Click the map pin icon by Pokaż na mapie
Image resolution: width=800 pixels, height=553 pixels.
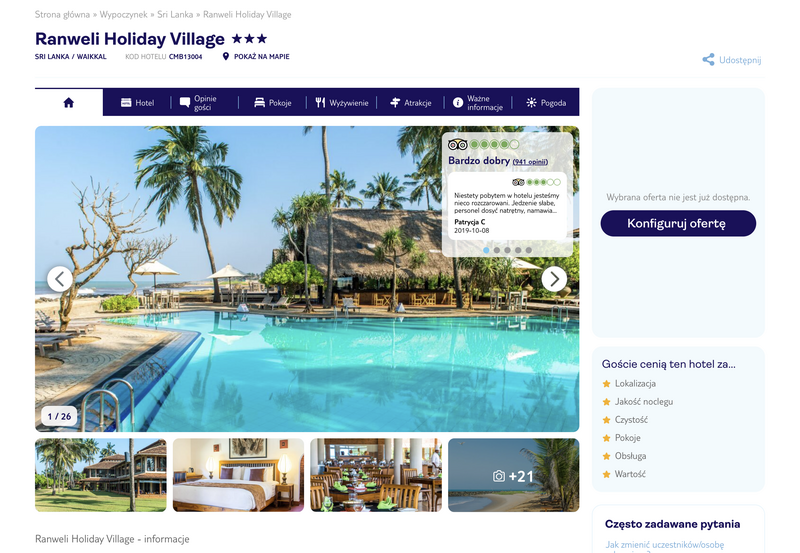click(226, 57)
